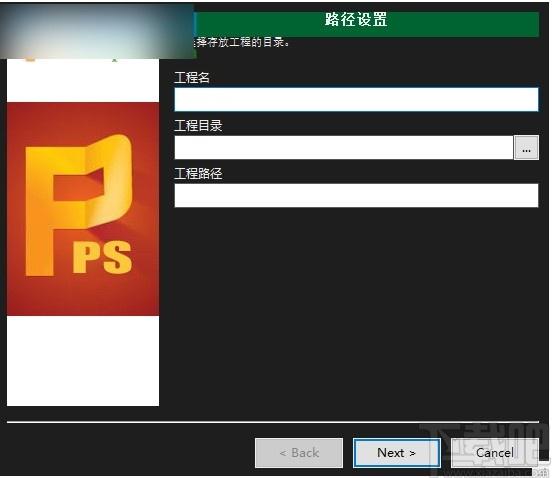Click the PPS logo image
The image size is (553, 478).
[83, 209]
